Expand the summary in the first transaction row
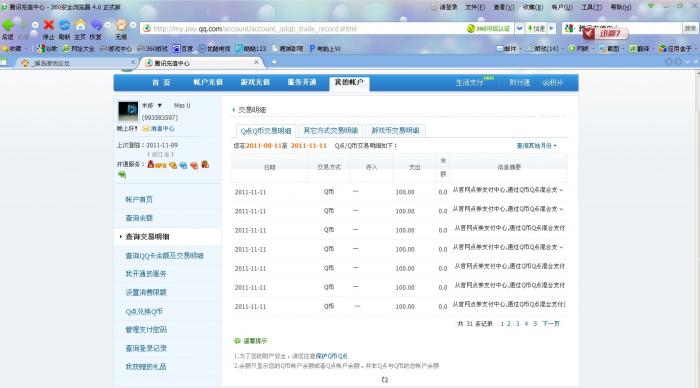Viewport: 700px width, 388px height. 561,190
